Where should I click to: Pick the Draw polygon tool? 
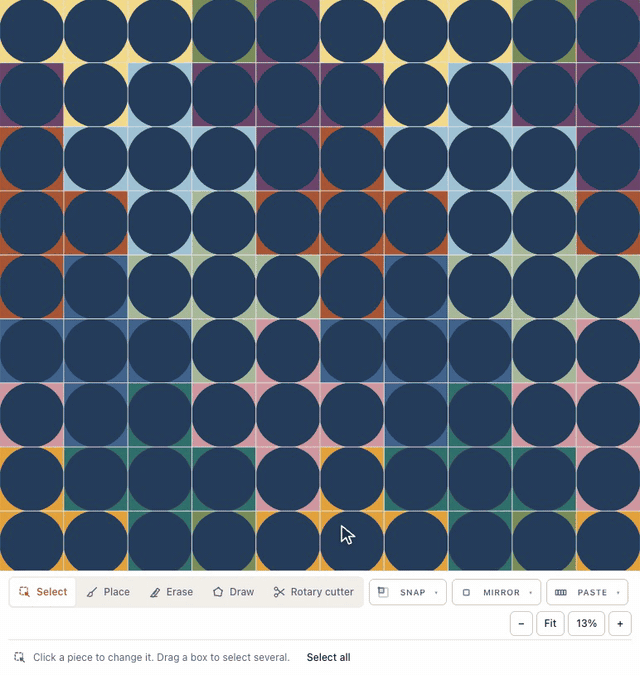click(233, 592)
